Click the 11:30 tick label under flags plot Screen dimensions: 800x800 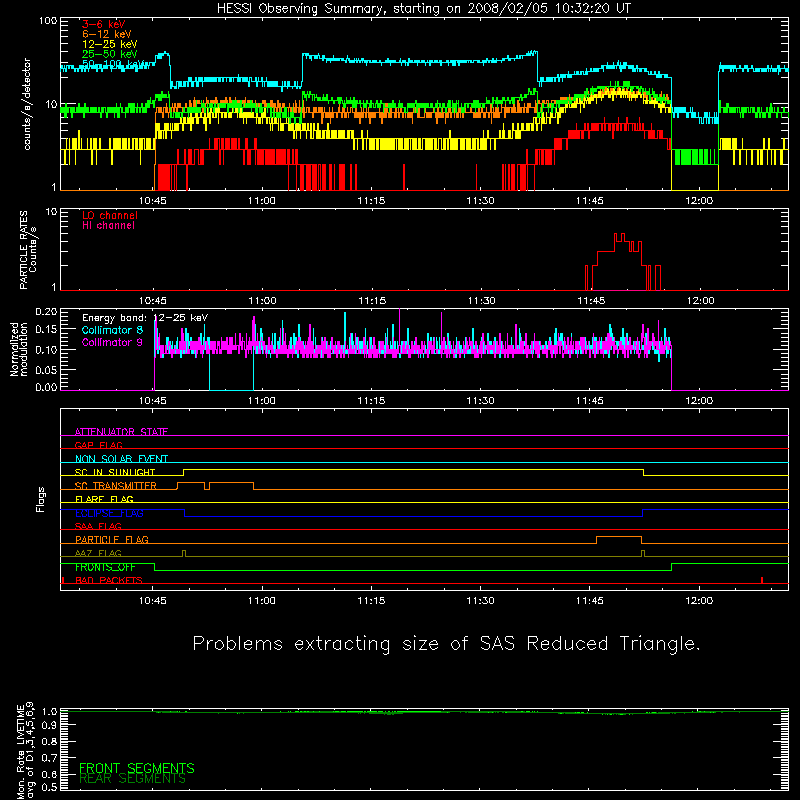point(480,601)
